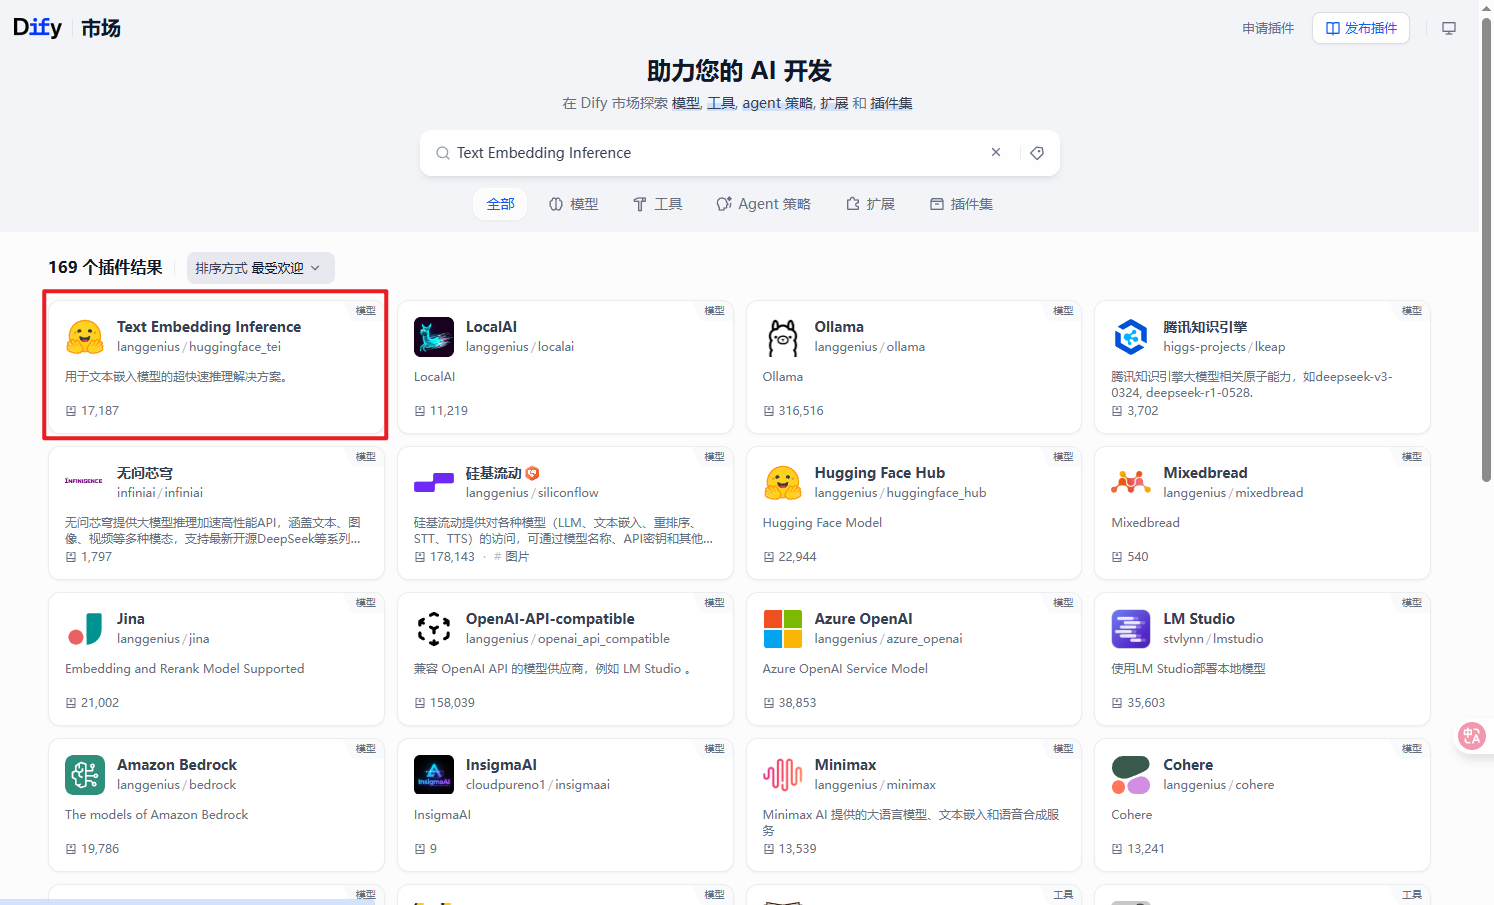
Task: Open the LM Studio plugin icon
Action: [x=1131, y=629]
